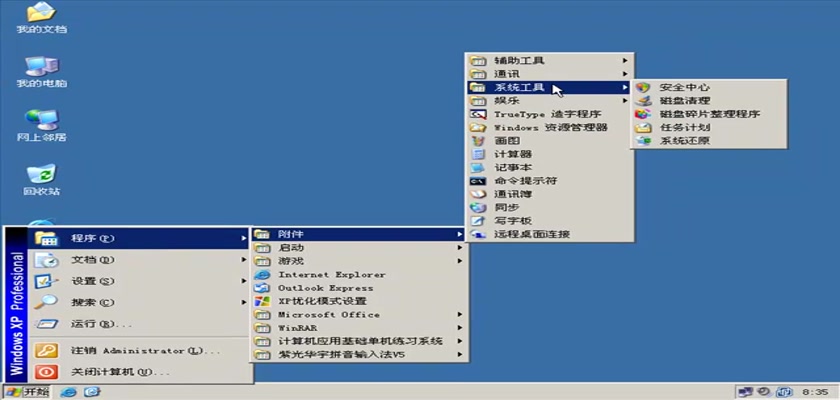Select 文档(D) in the Start menu

[x=139, y=260]
